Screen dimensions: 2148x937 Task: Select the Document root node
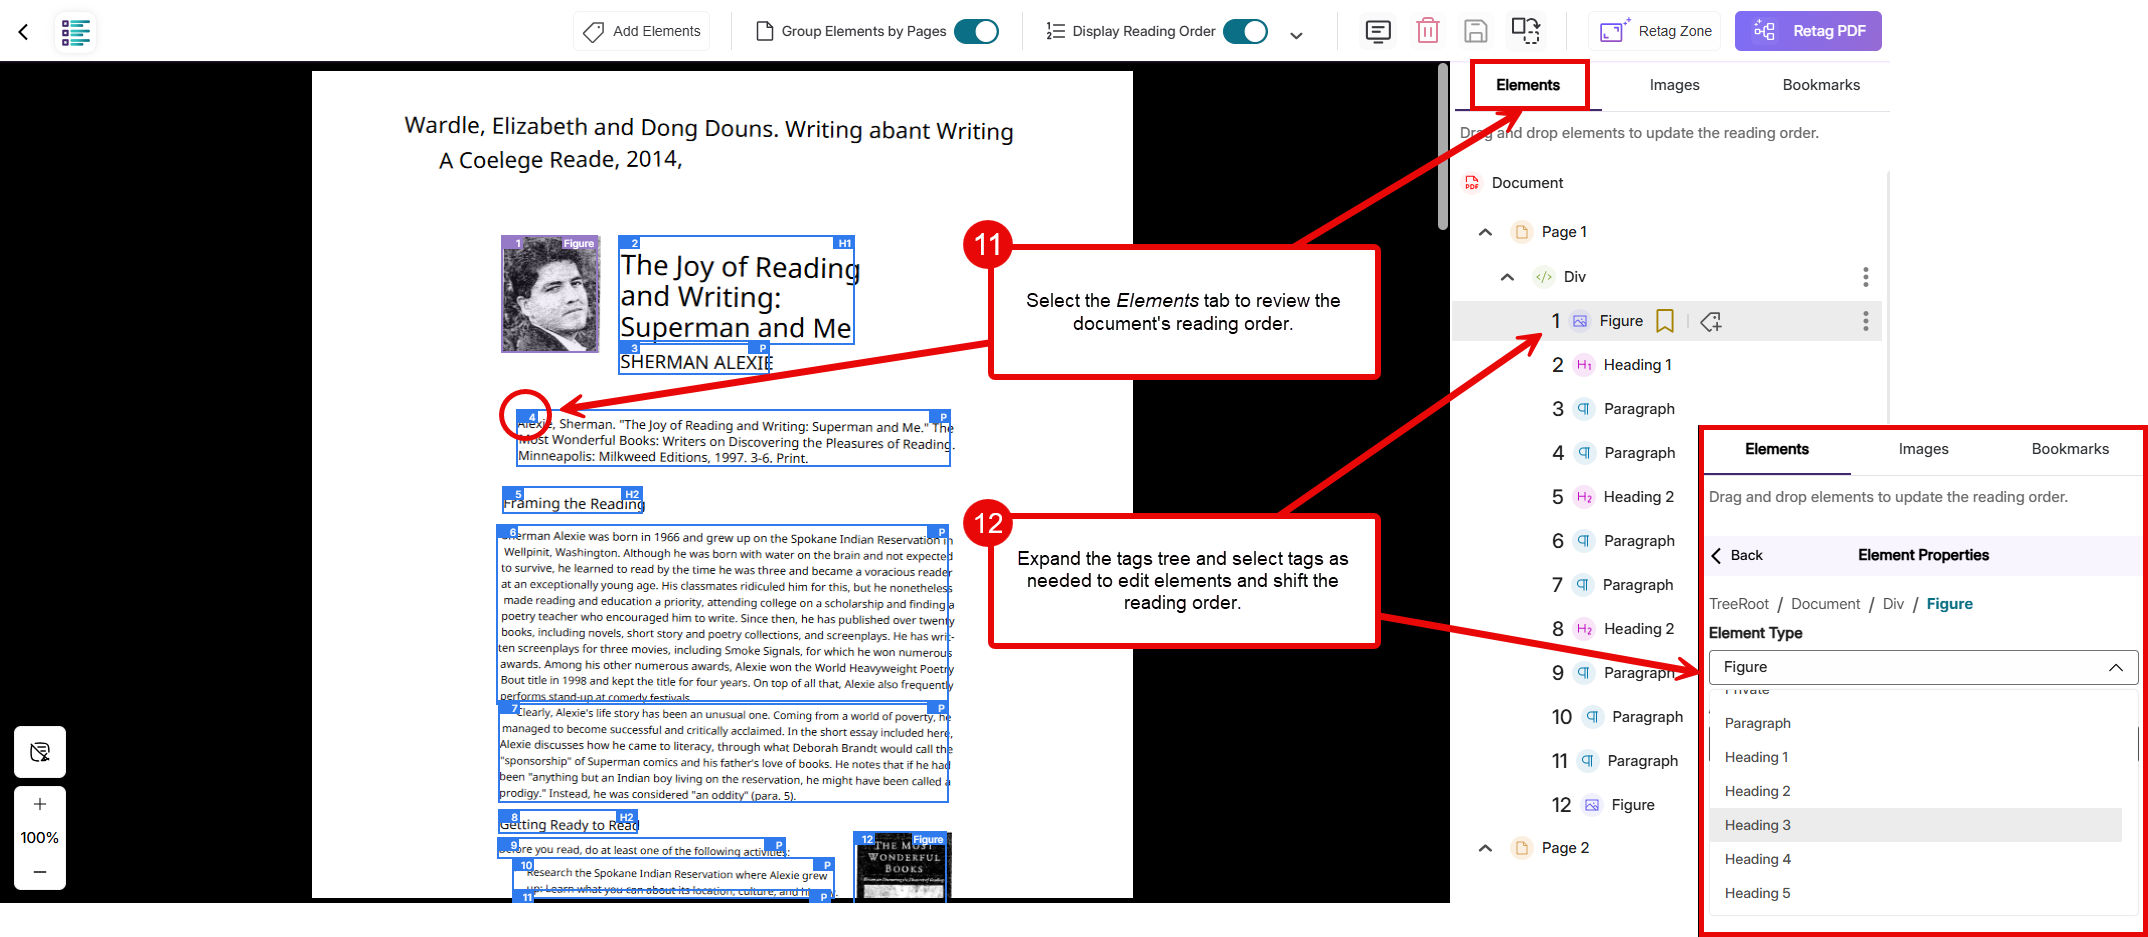click(1526, 183)
